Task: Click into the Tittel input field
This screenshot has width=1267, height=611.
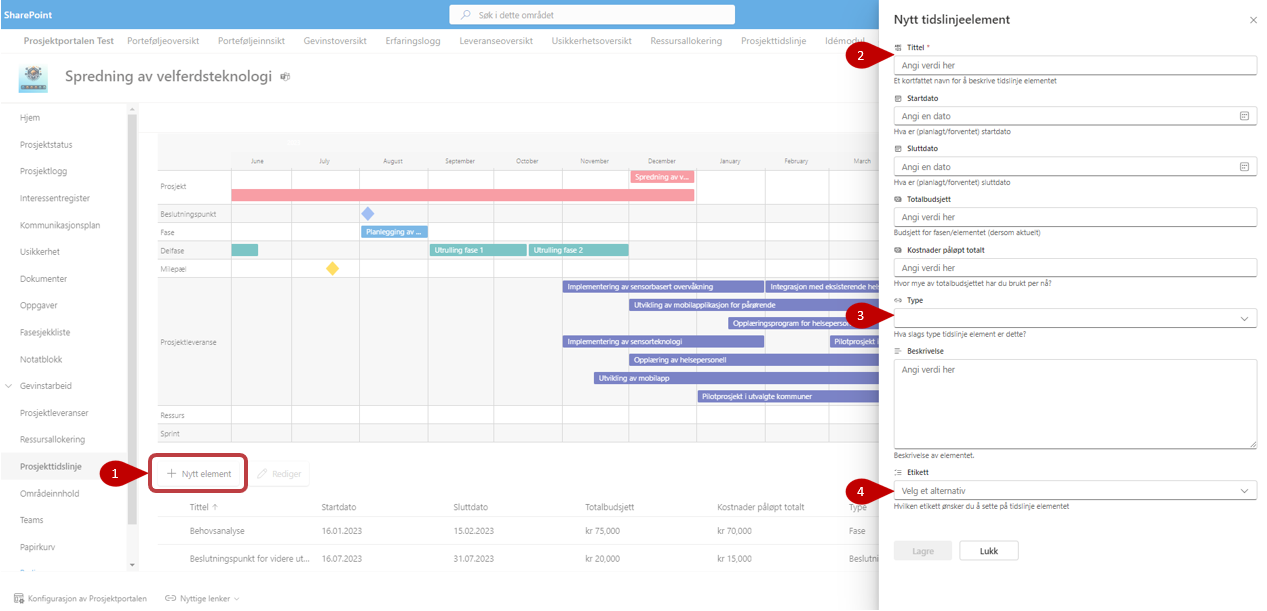Action: 1074,65
